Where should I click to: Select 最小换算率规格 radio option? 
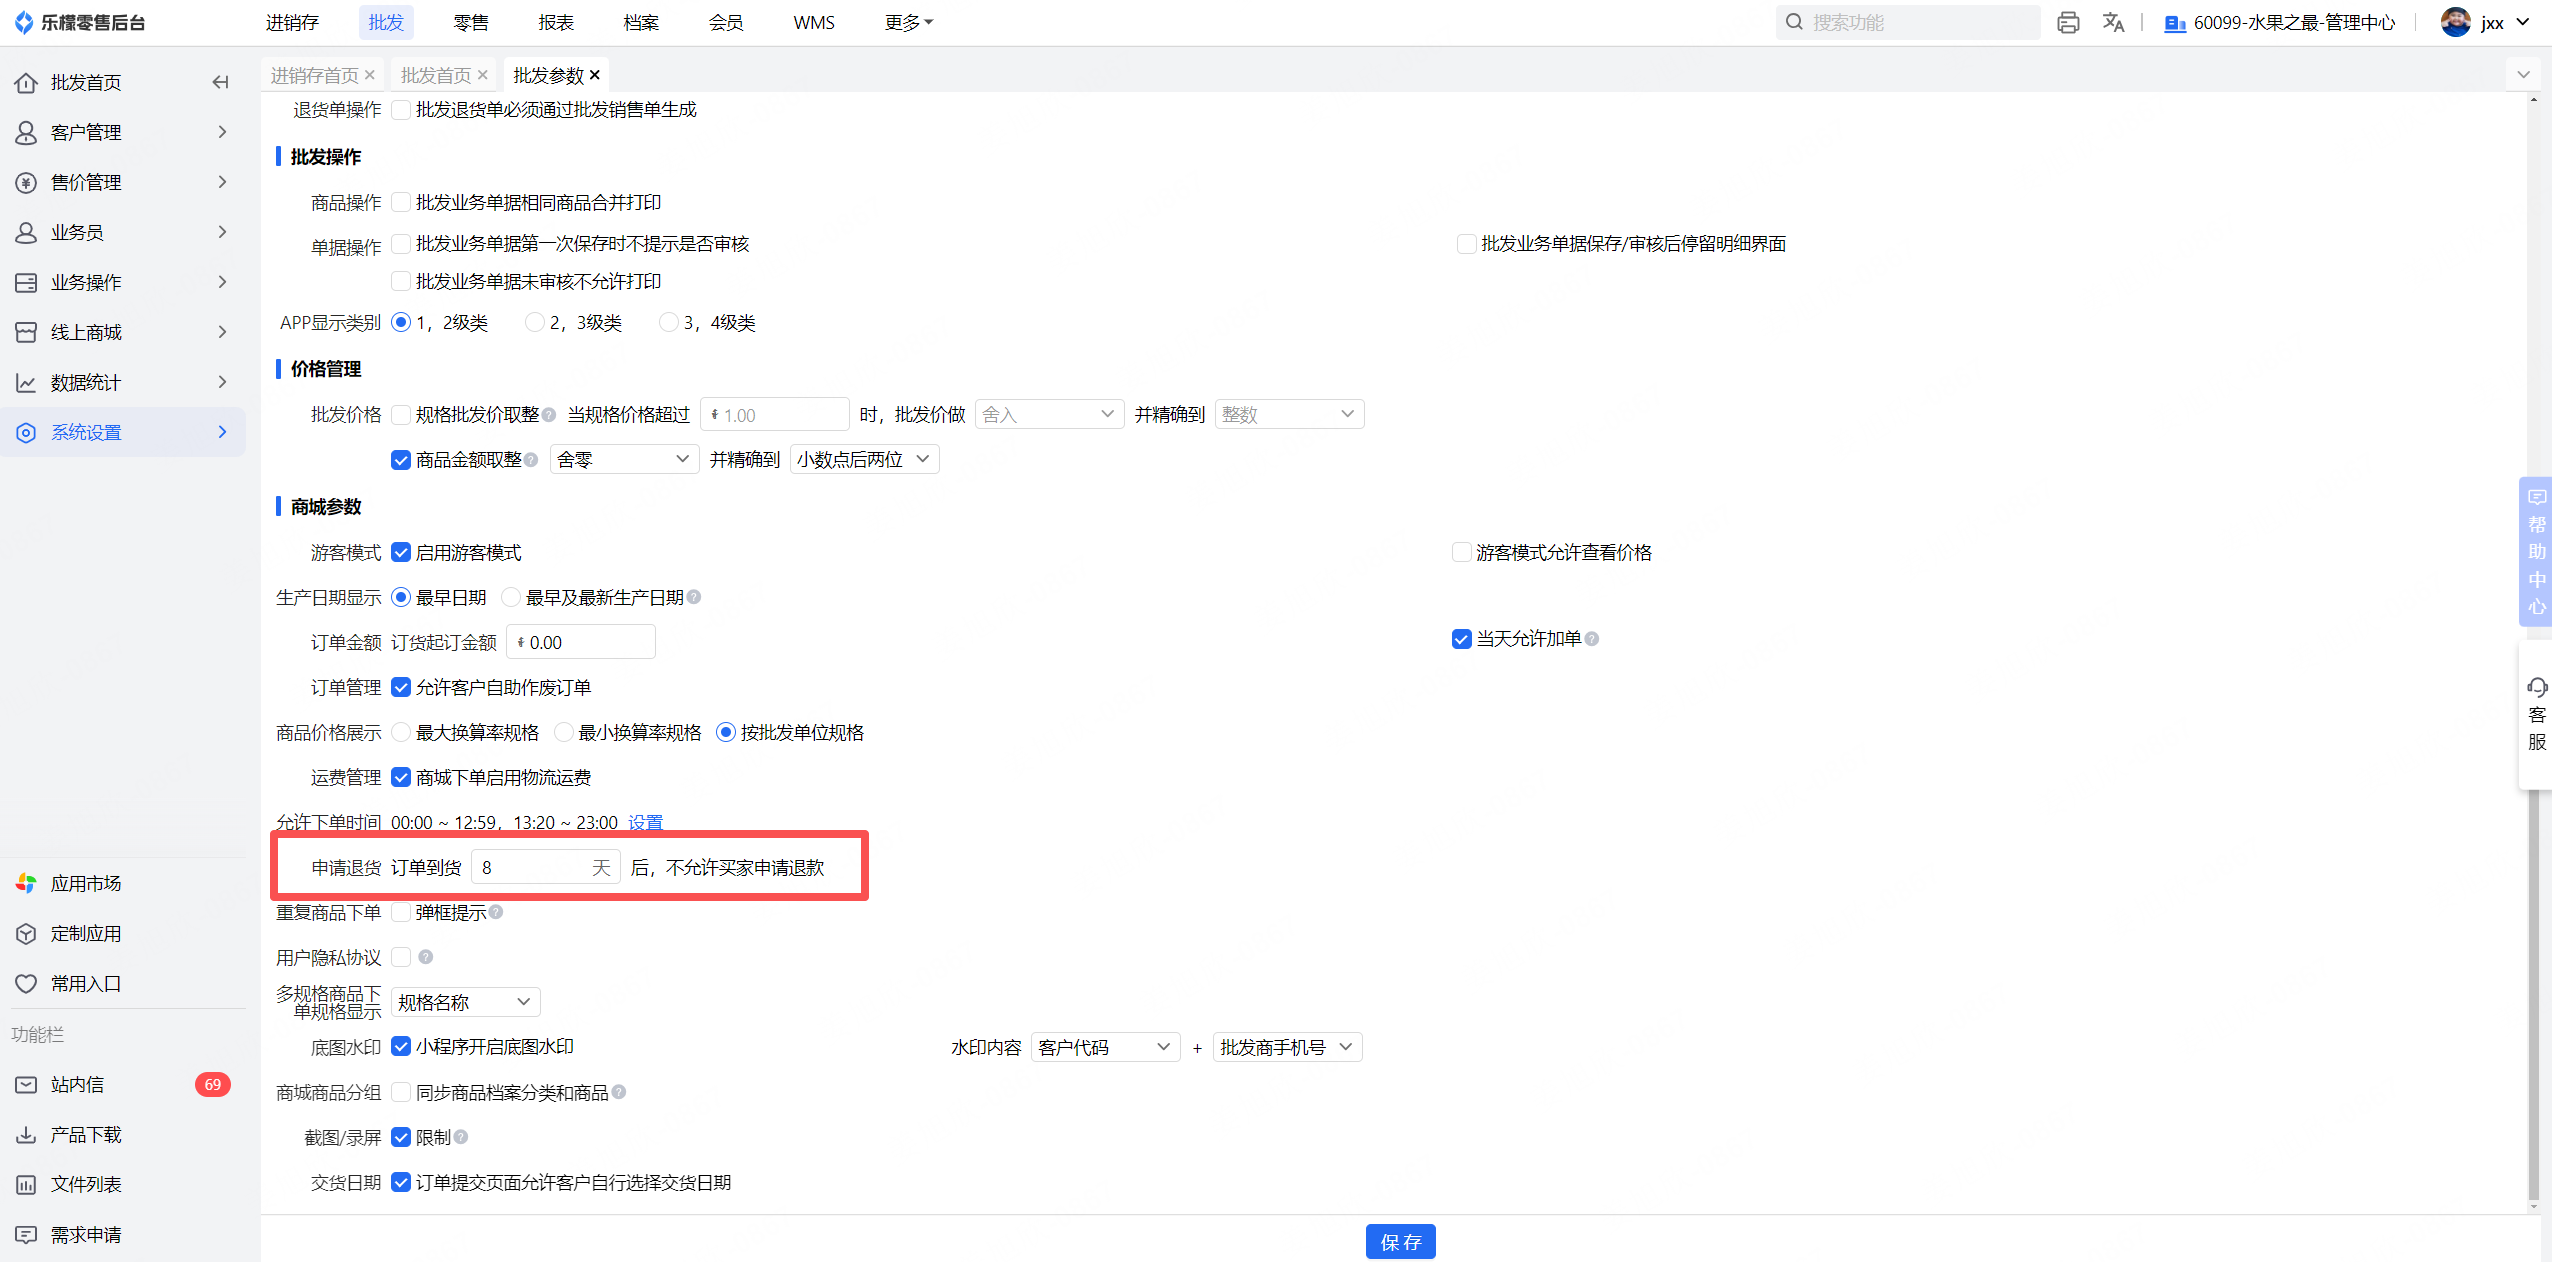tap(565, 732)
